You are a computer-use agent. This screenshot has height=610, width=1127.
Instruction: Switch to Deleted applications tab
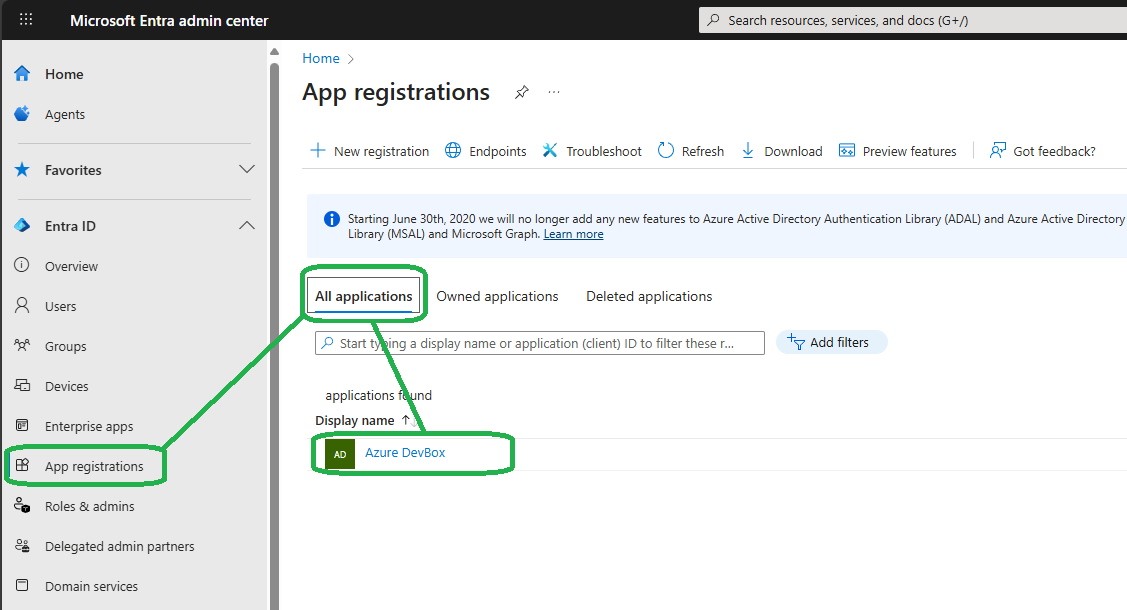(649, 296)
